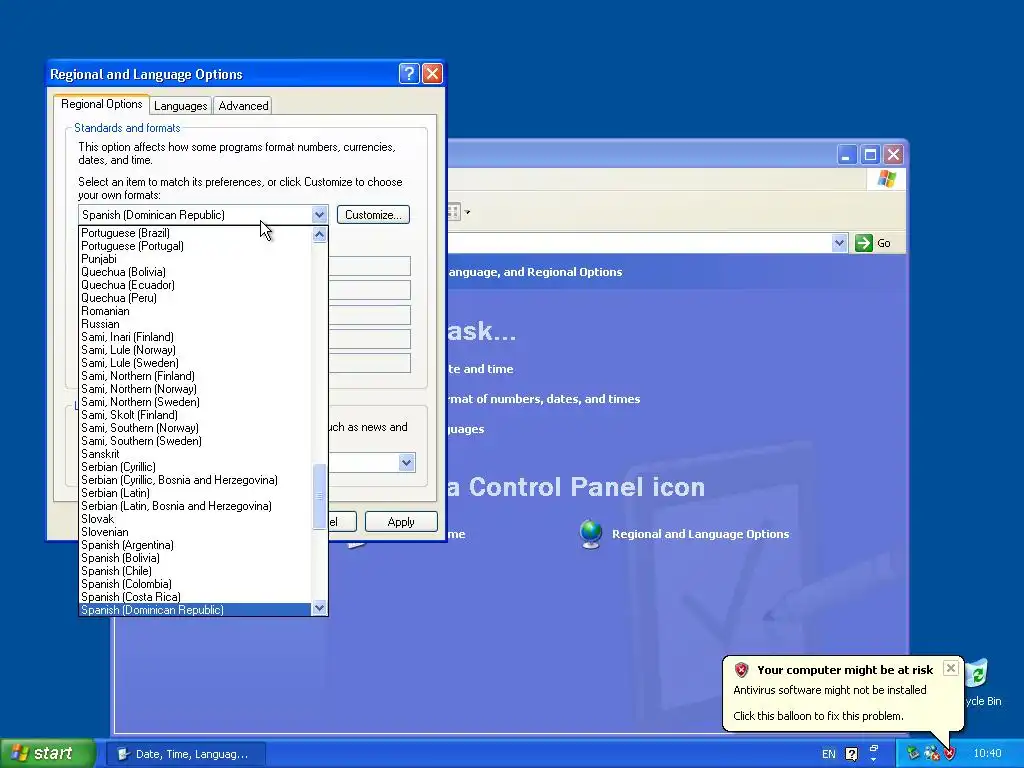Click the Regional and Language Options link
Viewport: 1024px width, 768px height.
tap(700, 534)
